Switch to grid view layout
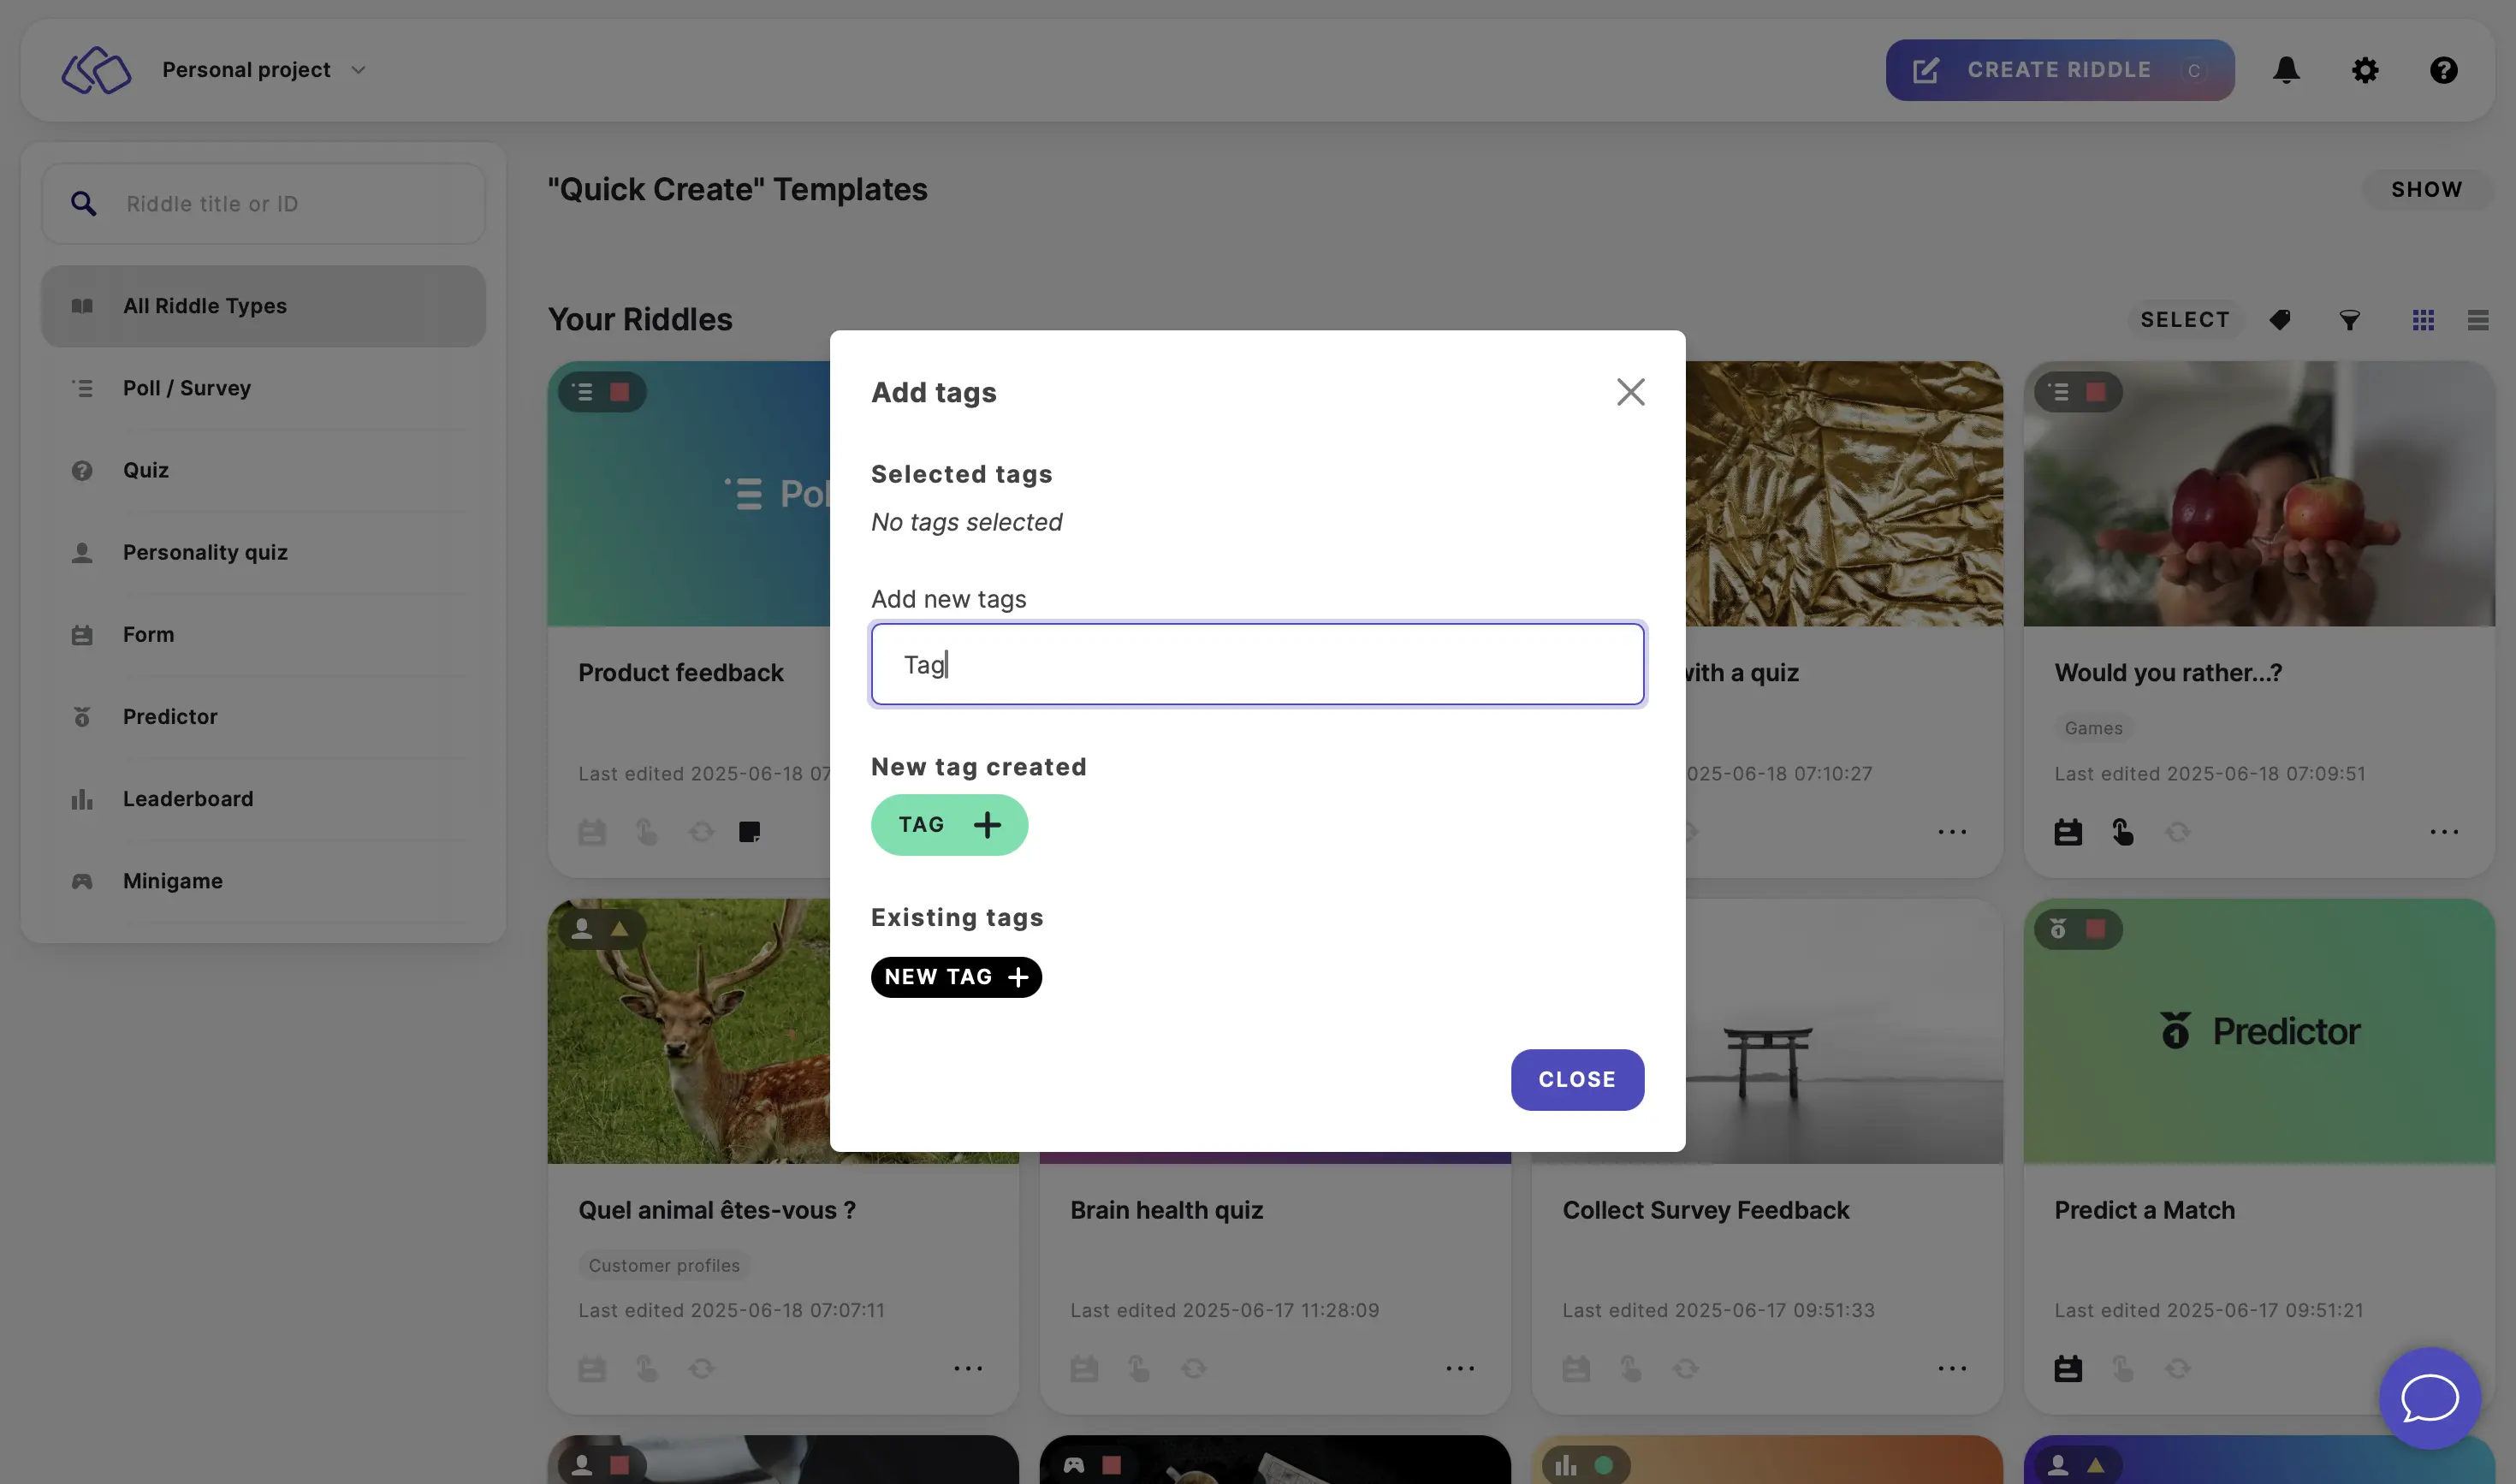 point(2423,320)
